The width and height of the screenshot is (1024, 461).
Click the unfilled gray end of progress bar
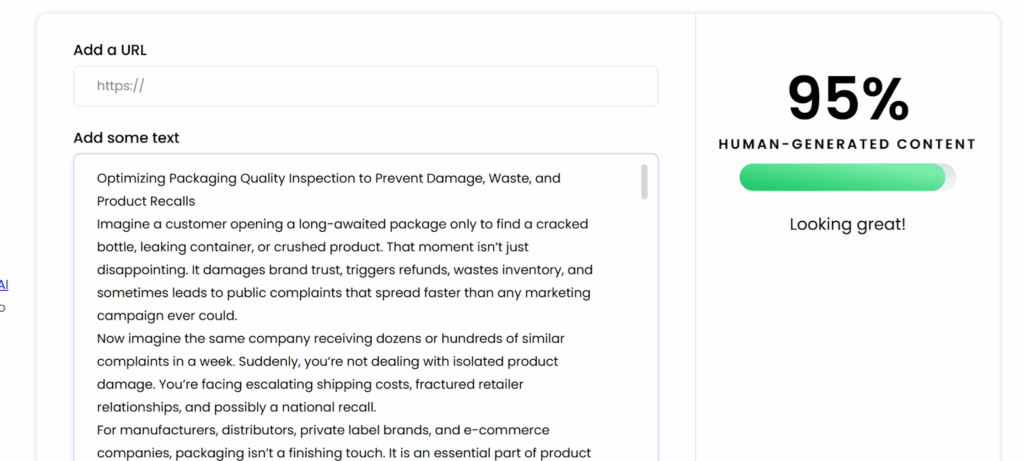(x=951, y=178)
